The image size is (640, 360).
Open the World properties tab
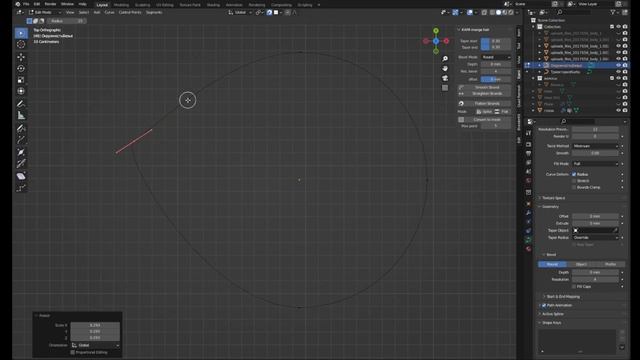click(x=529, y=180)
